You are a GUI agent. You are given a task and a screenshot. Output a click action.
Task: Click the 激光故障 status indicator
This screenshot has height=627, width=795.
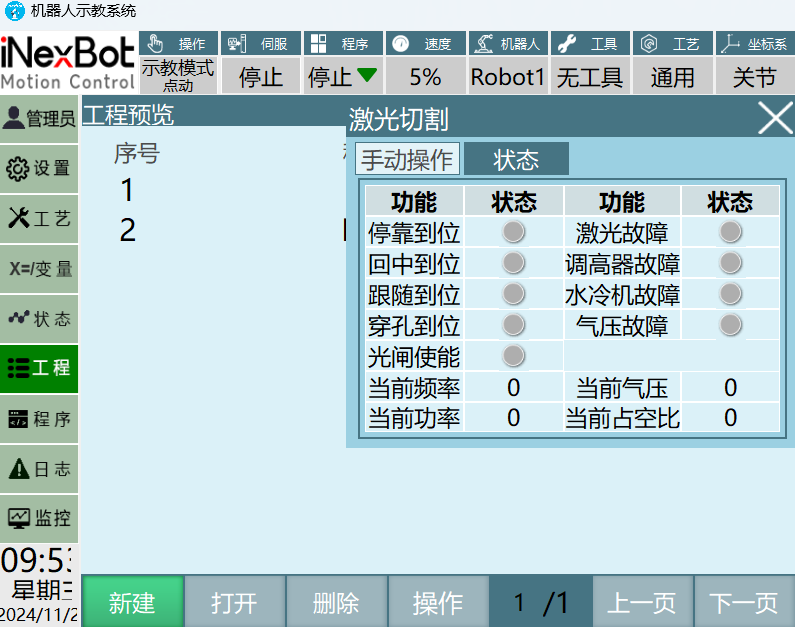731,232
